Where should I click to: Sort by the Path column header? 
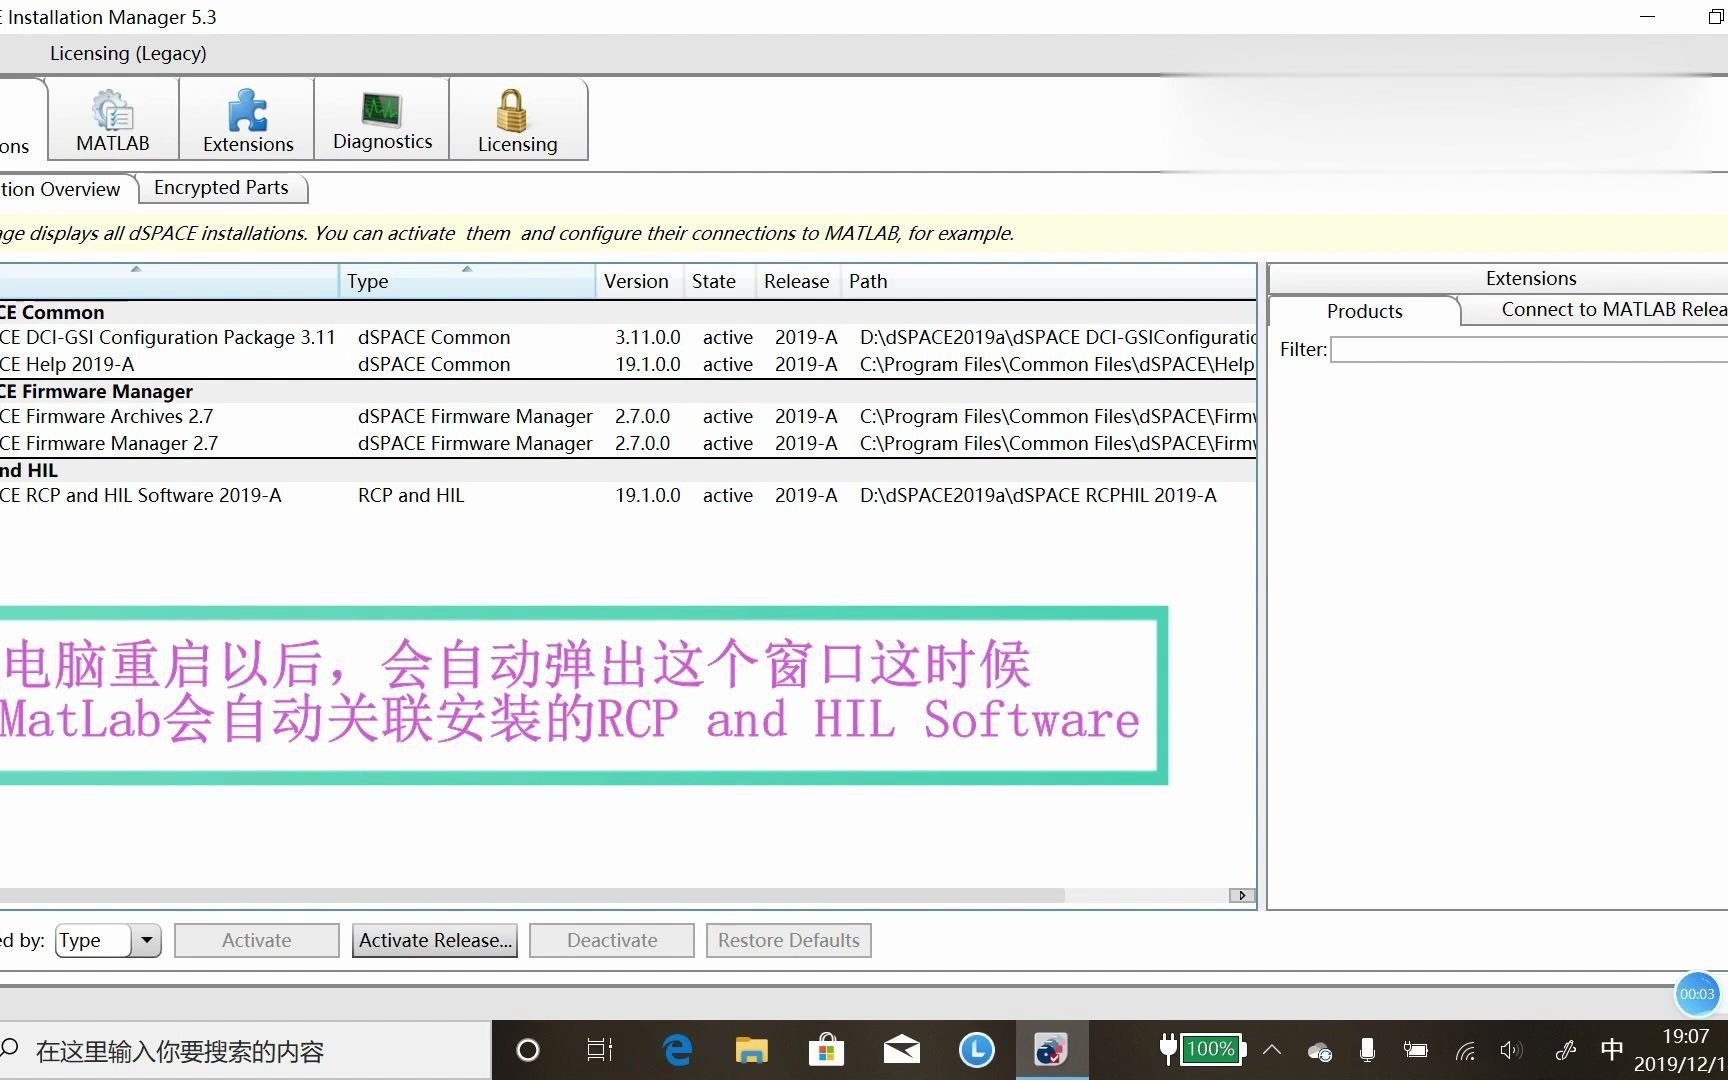pos(1048,281)
